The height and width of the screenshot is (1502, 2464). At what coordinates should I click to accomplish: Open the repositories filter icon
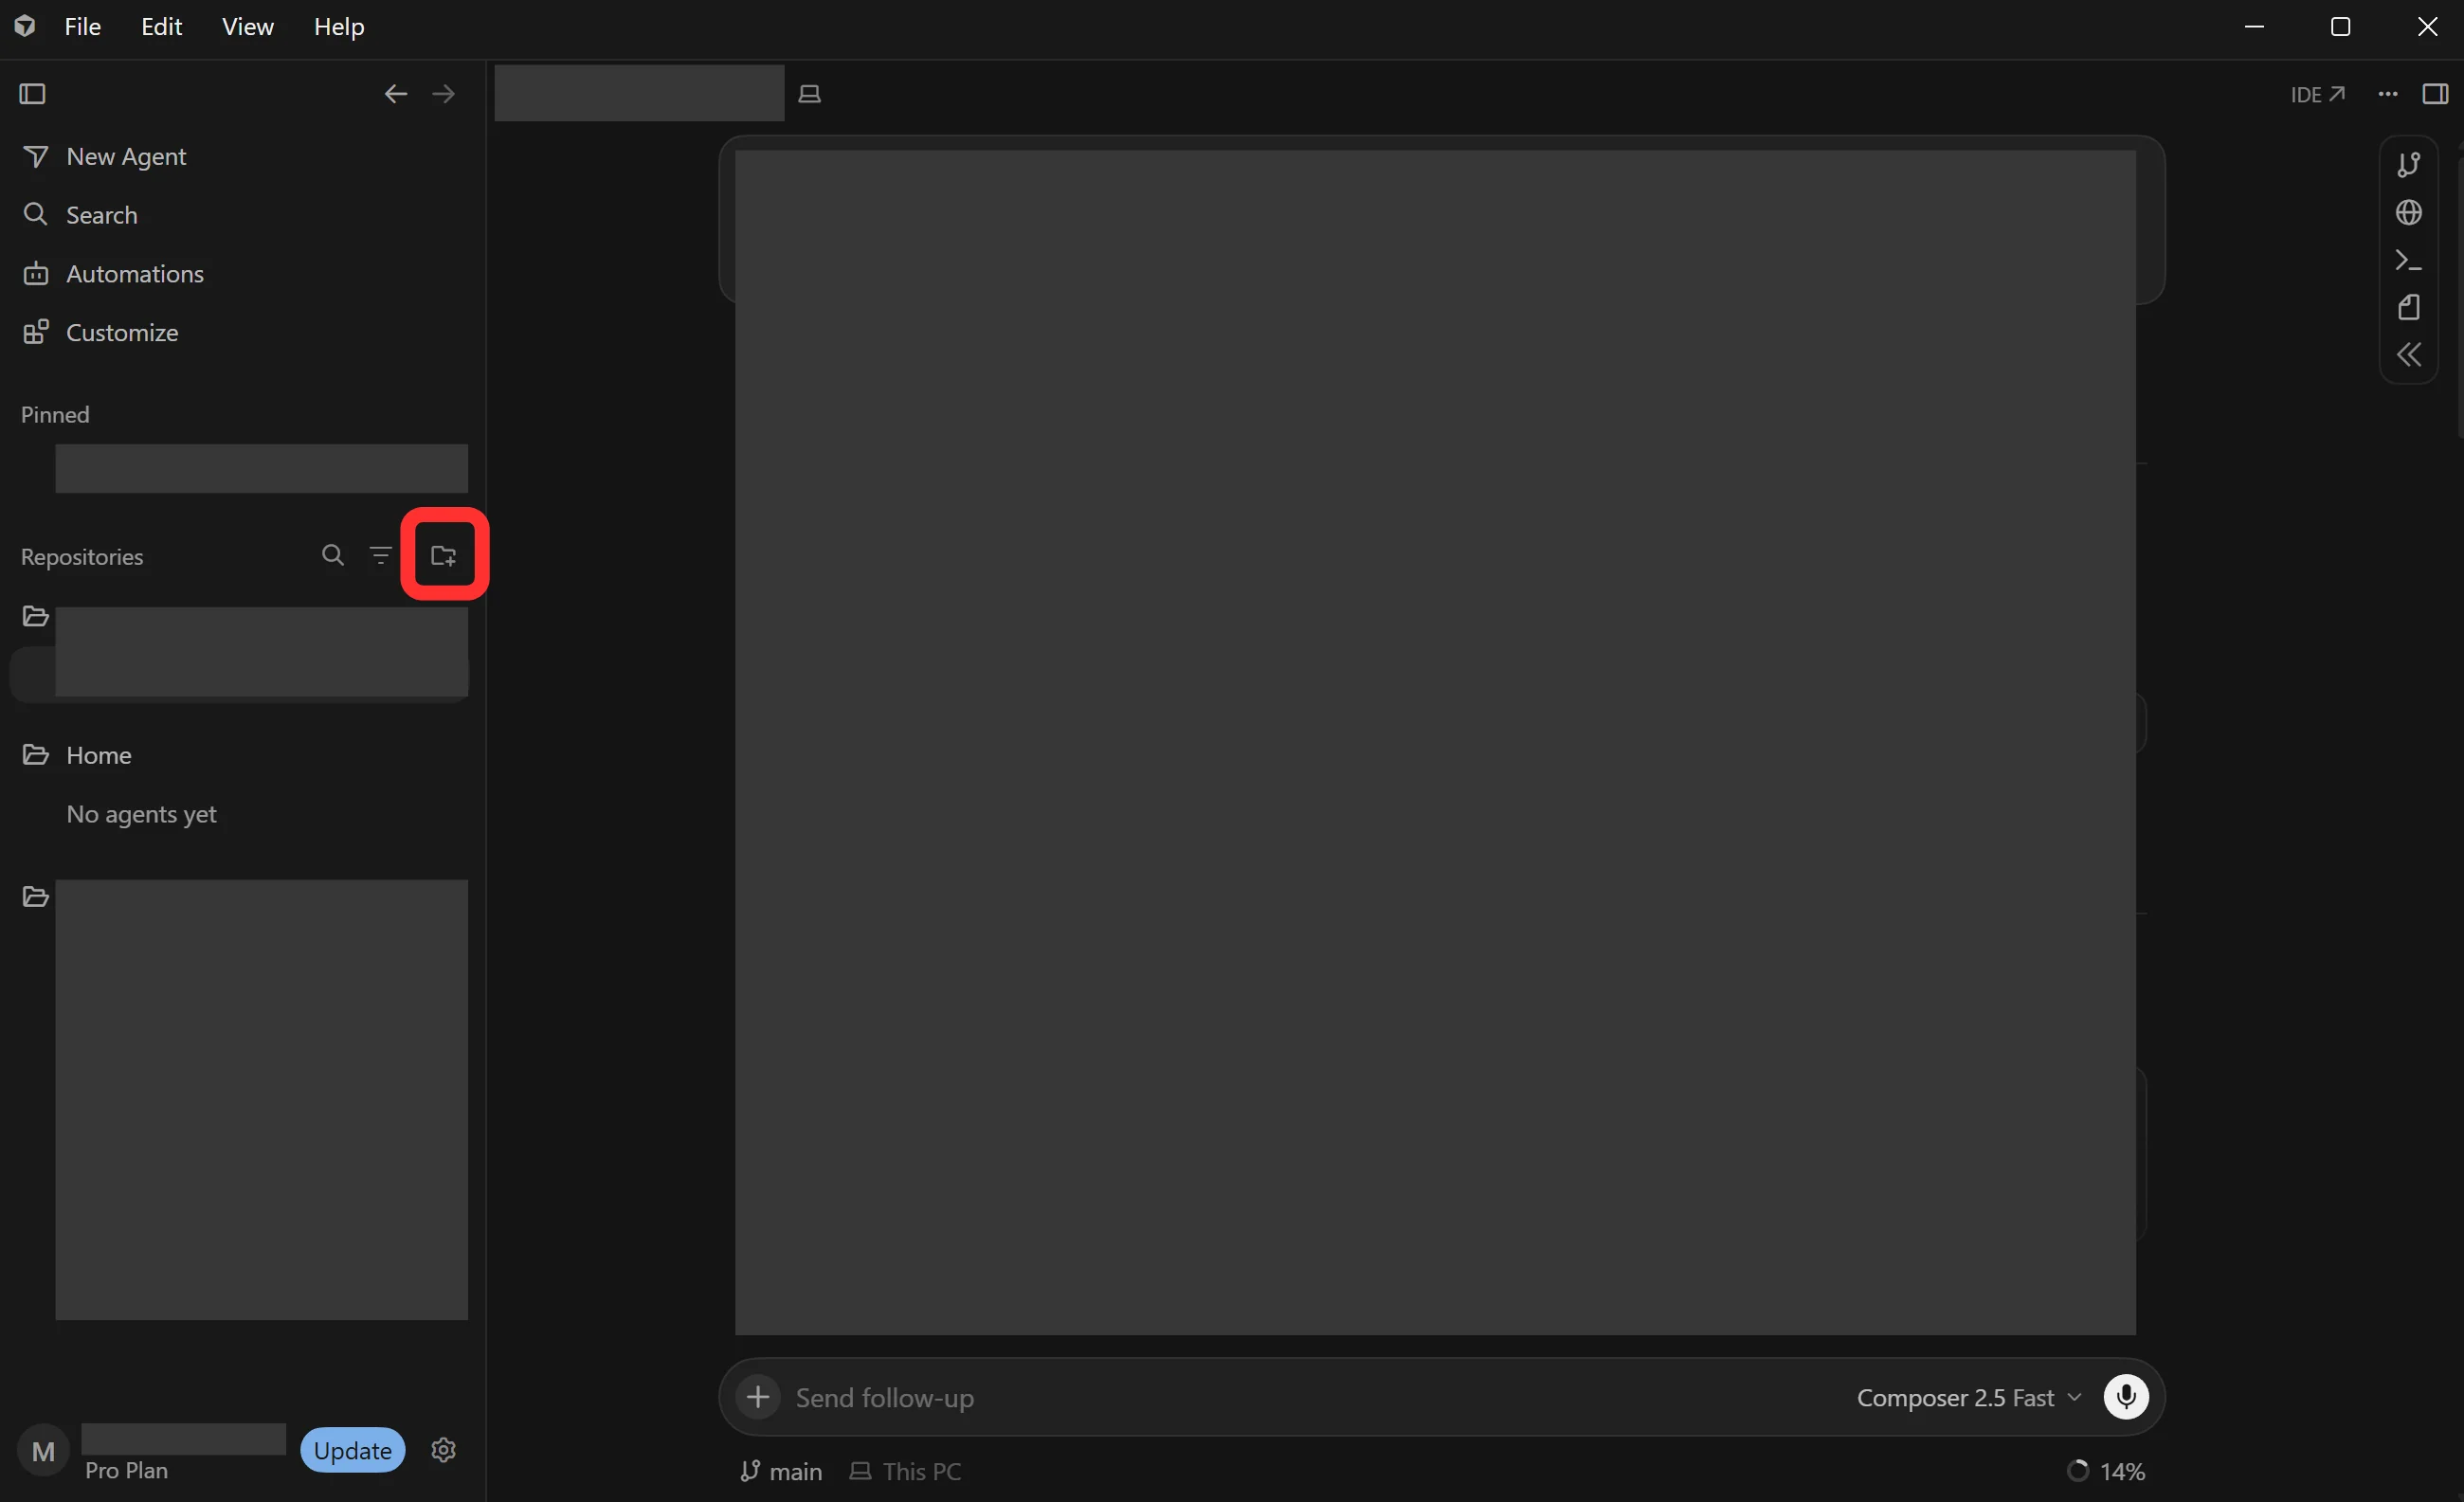click(381, 555)
